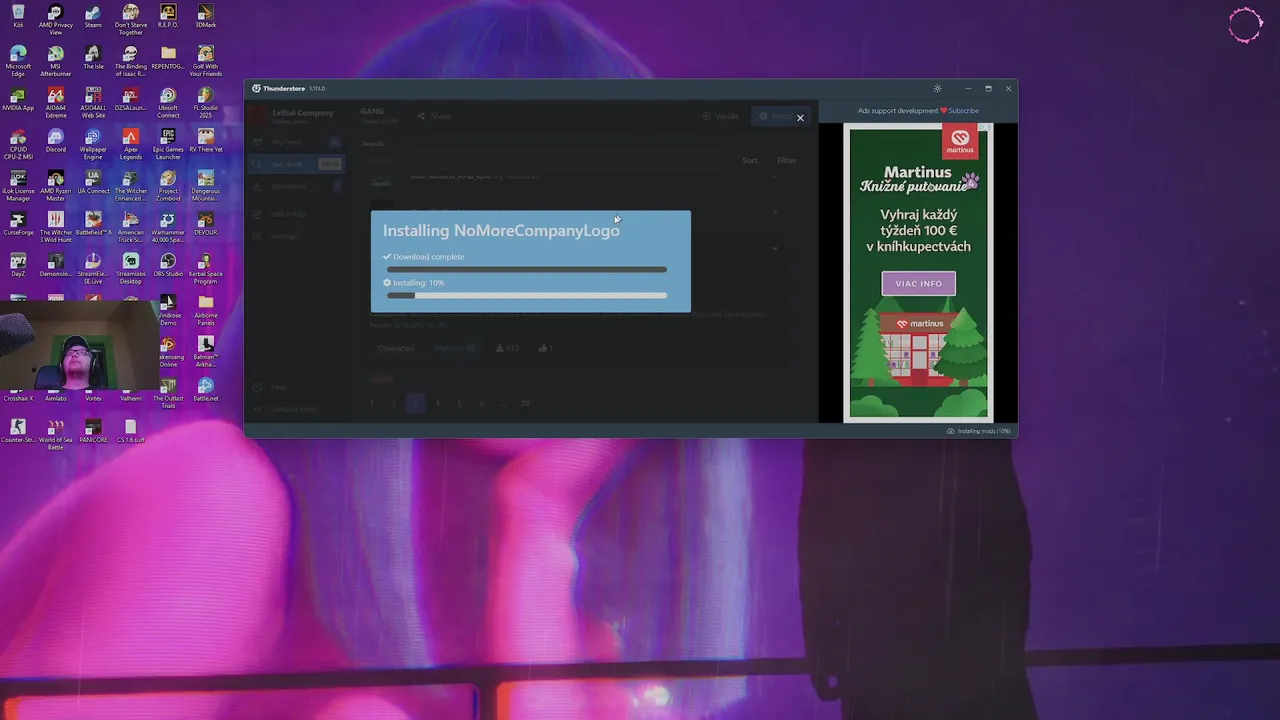Select Golf With Your Friends icon
Image resolution: width=1280 pixels, height=720 pixels.
tap(206, 61)
